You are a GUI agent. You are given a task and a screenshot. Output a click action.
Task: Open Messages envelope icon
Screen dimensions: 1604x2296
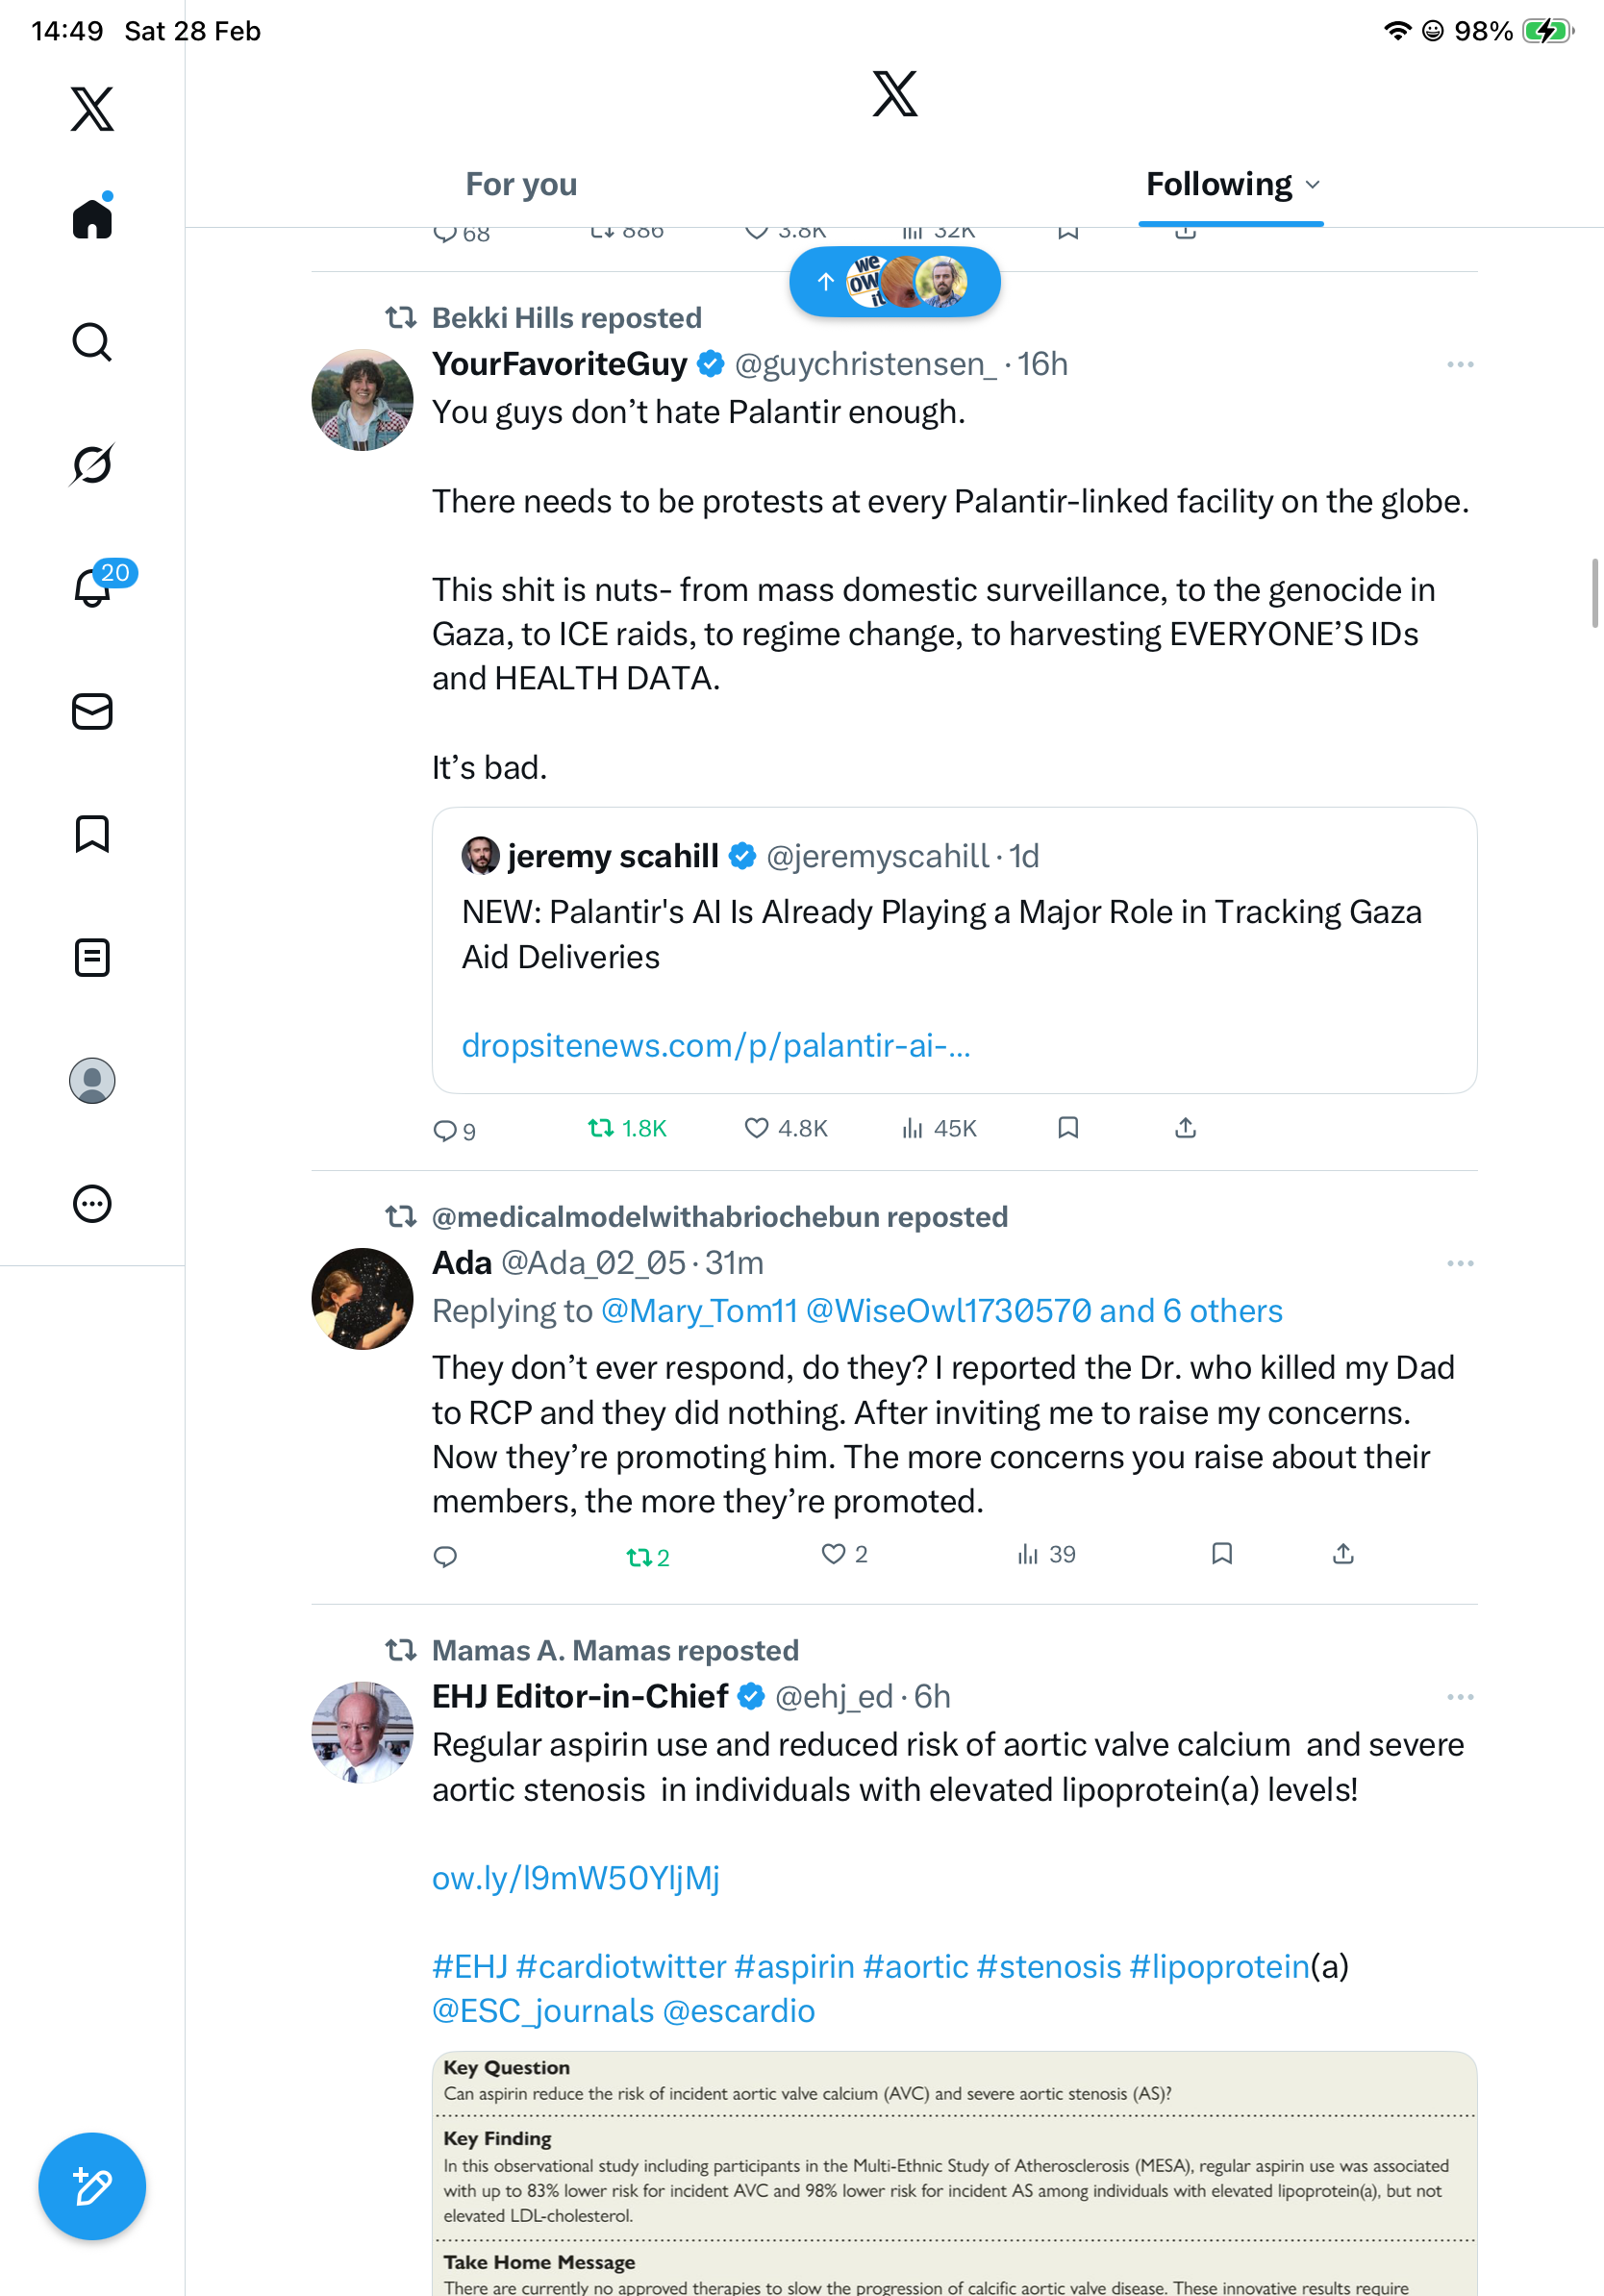[x=92, y=711]
